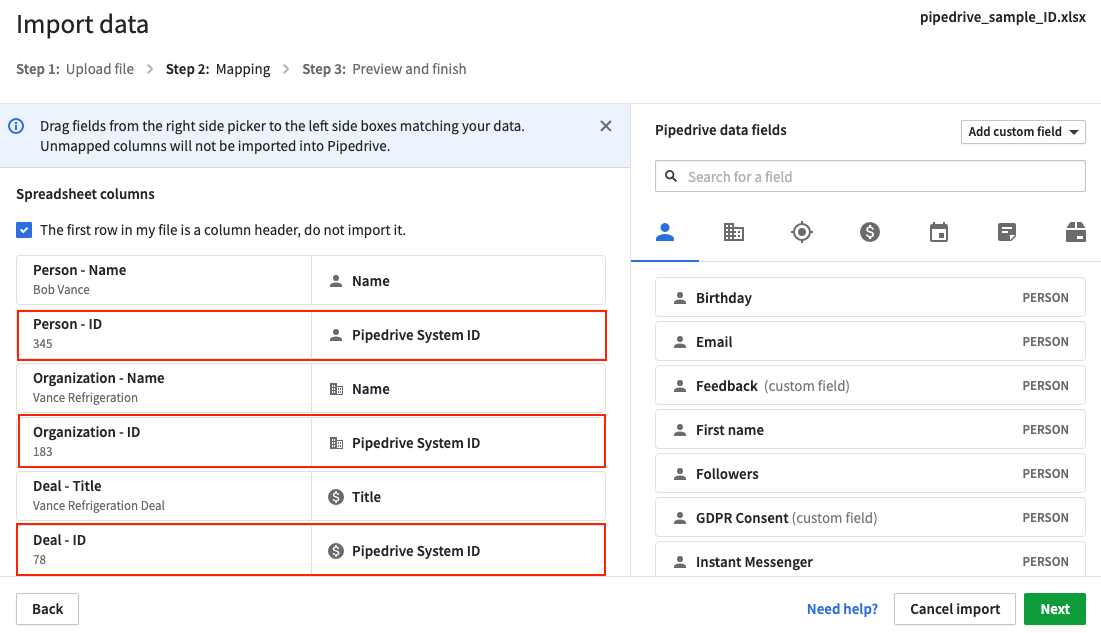Select the GDPR Consent custom field
The width and height of the screenshot is (1101, 633).
point(870,518)
